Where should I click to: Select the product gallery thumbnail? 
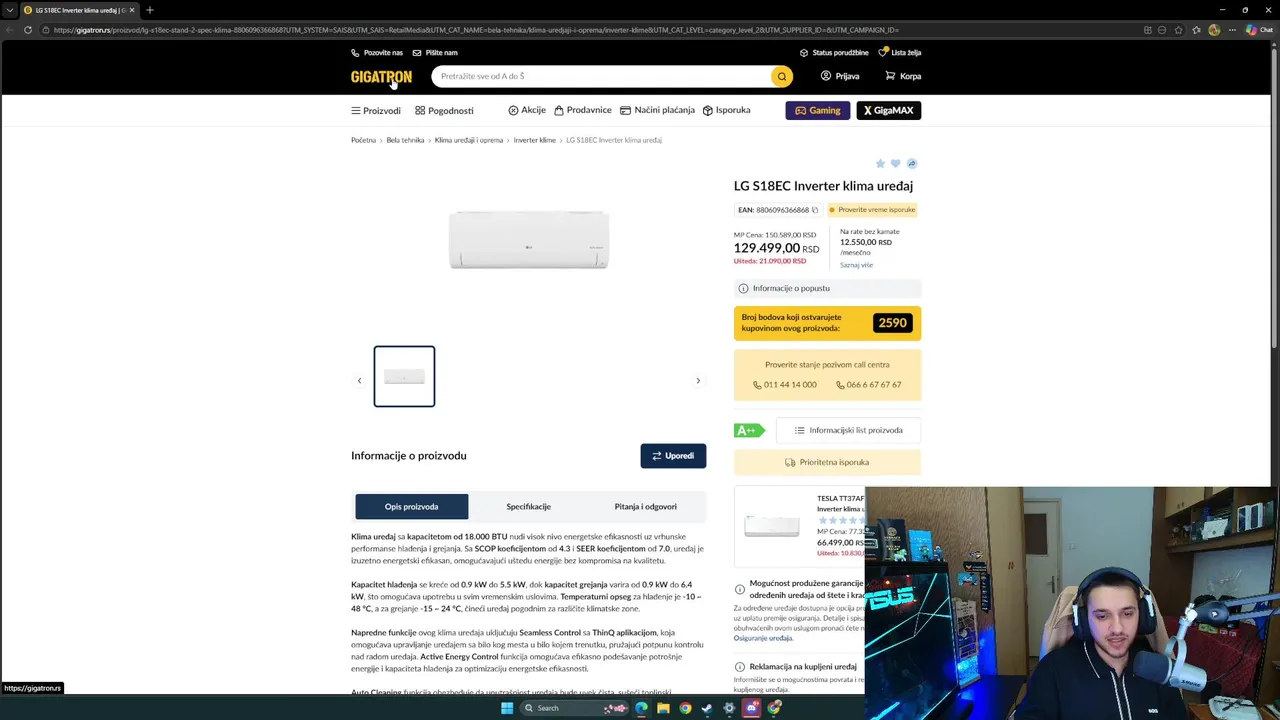coord(404,376)
